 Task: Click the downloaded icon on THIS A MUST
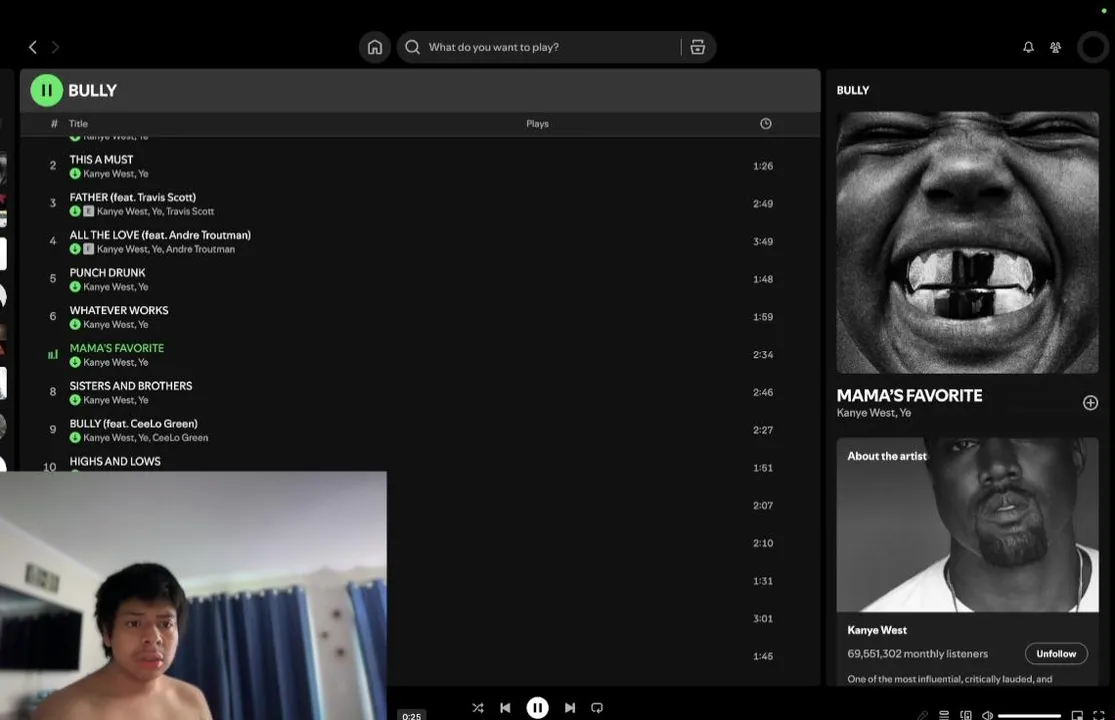tap(75, 173)
